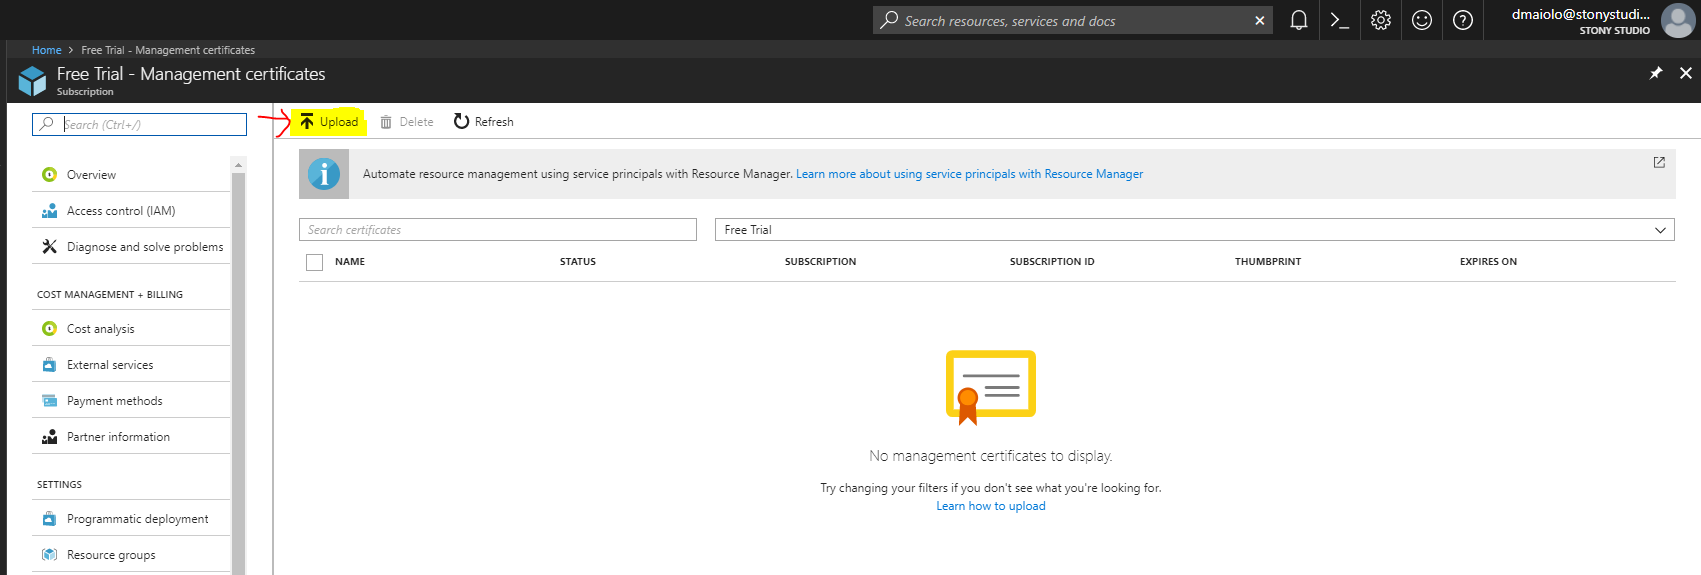Sort by THUMBPRINT column header
The height and width of the screenshot is (575, 1701).
[x=1268, y=262]
